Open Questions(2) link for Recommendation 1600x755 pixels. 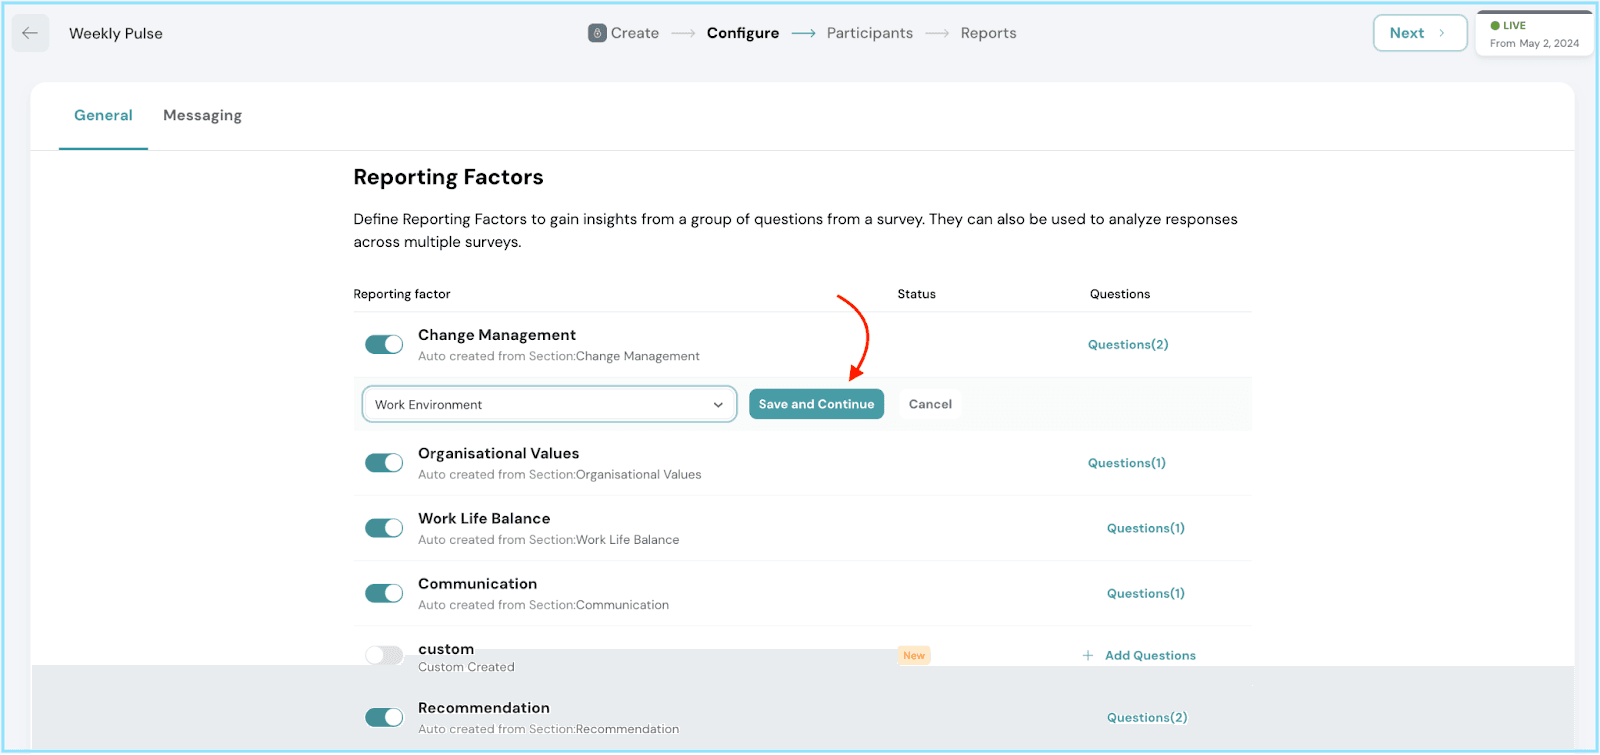coord(1147,718)
